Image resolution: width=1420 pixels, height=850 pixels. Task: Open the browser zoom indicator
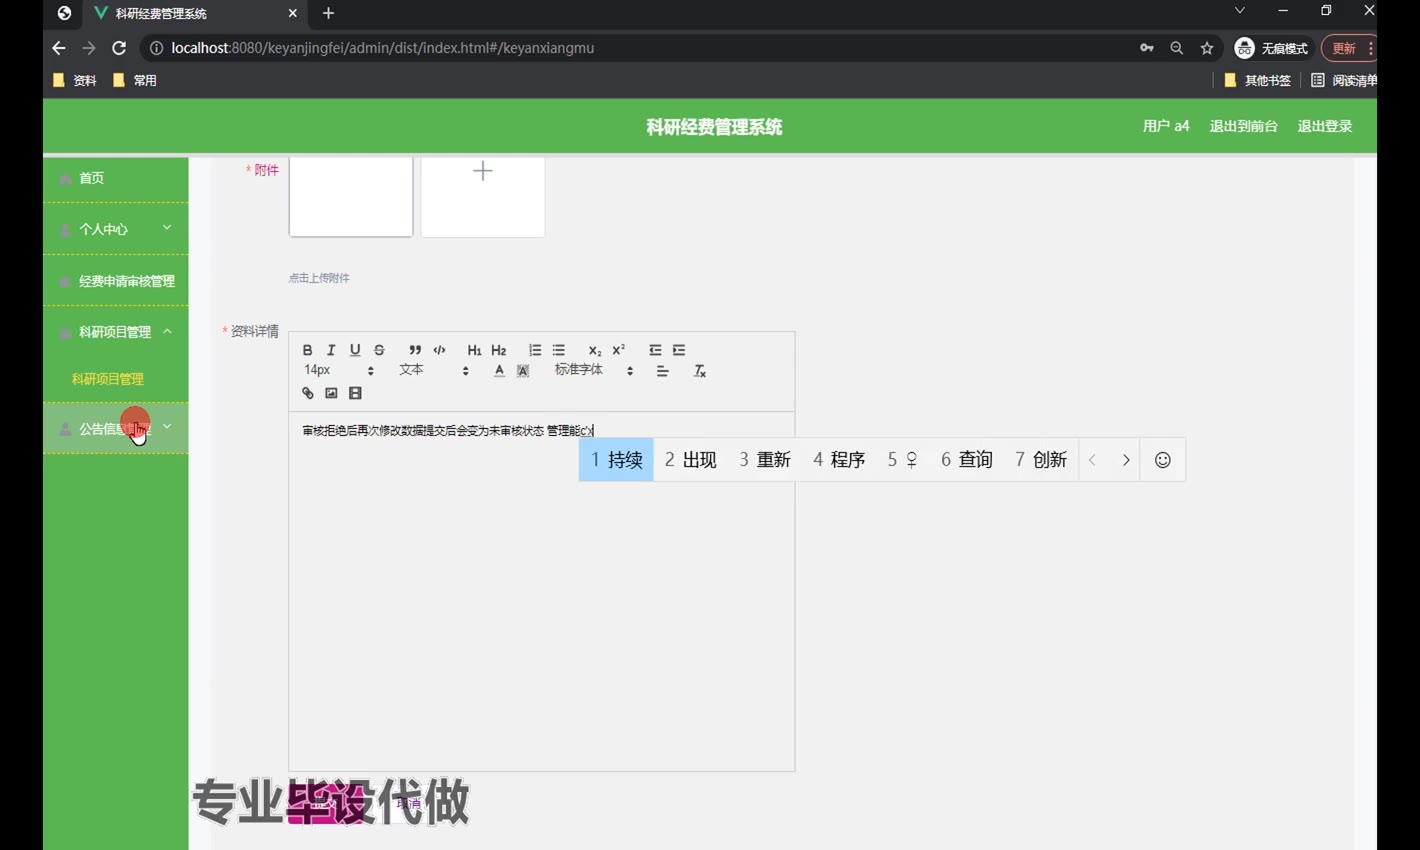tap(1177, 48)
